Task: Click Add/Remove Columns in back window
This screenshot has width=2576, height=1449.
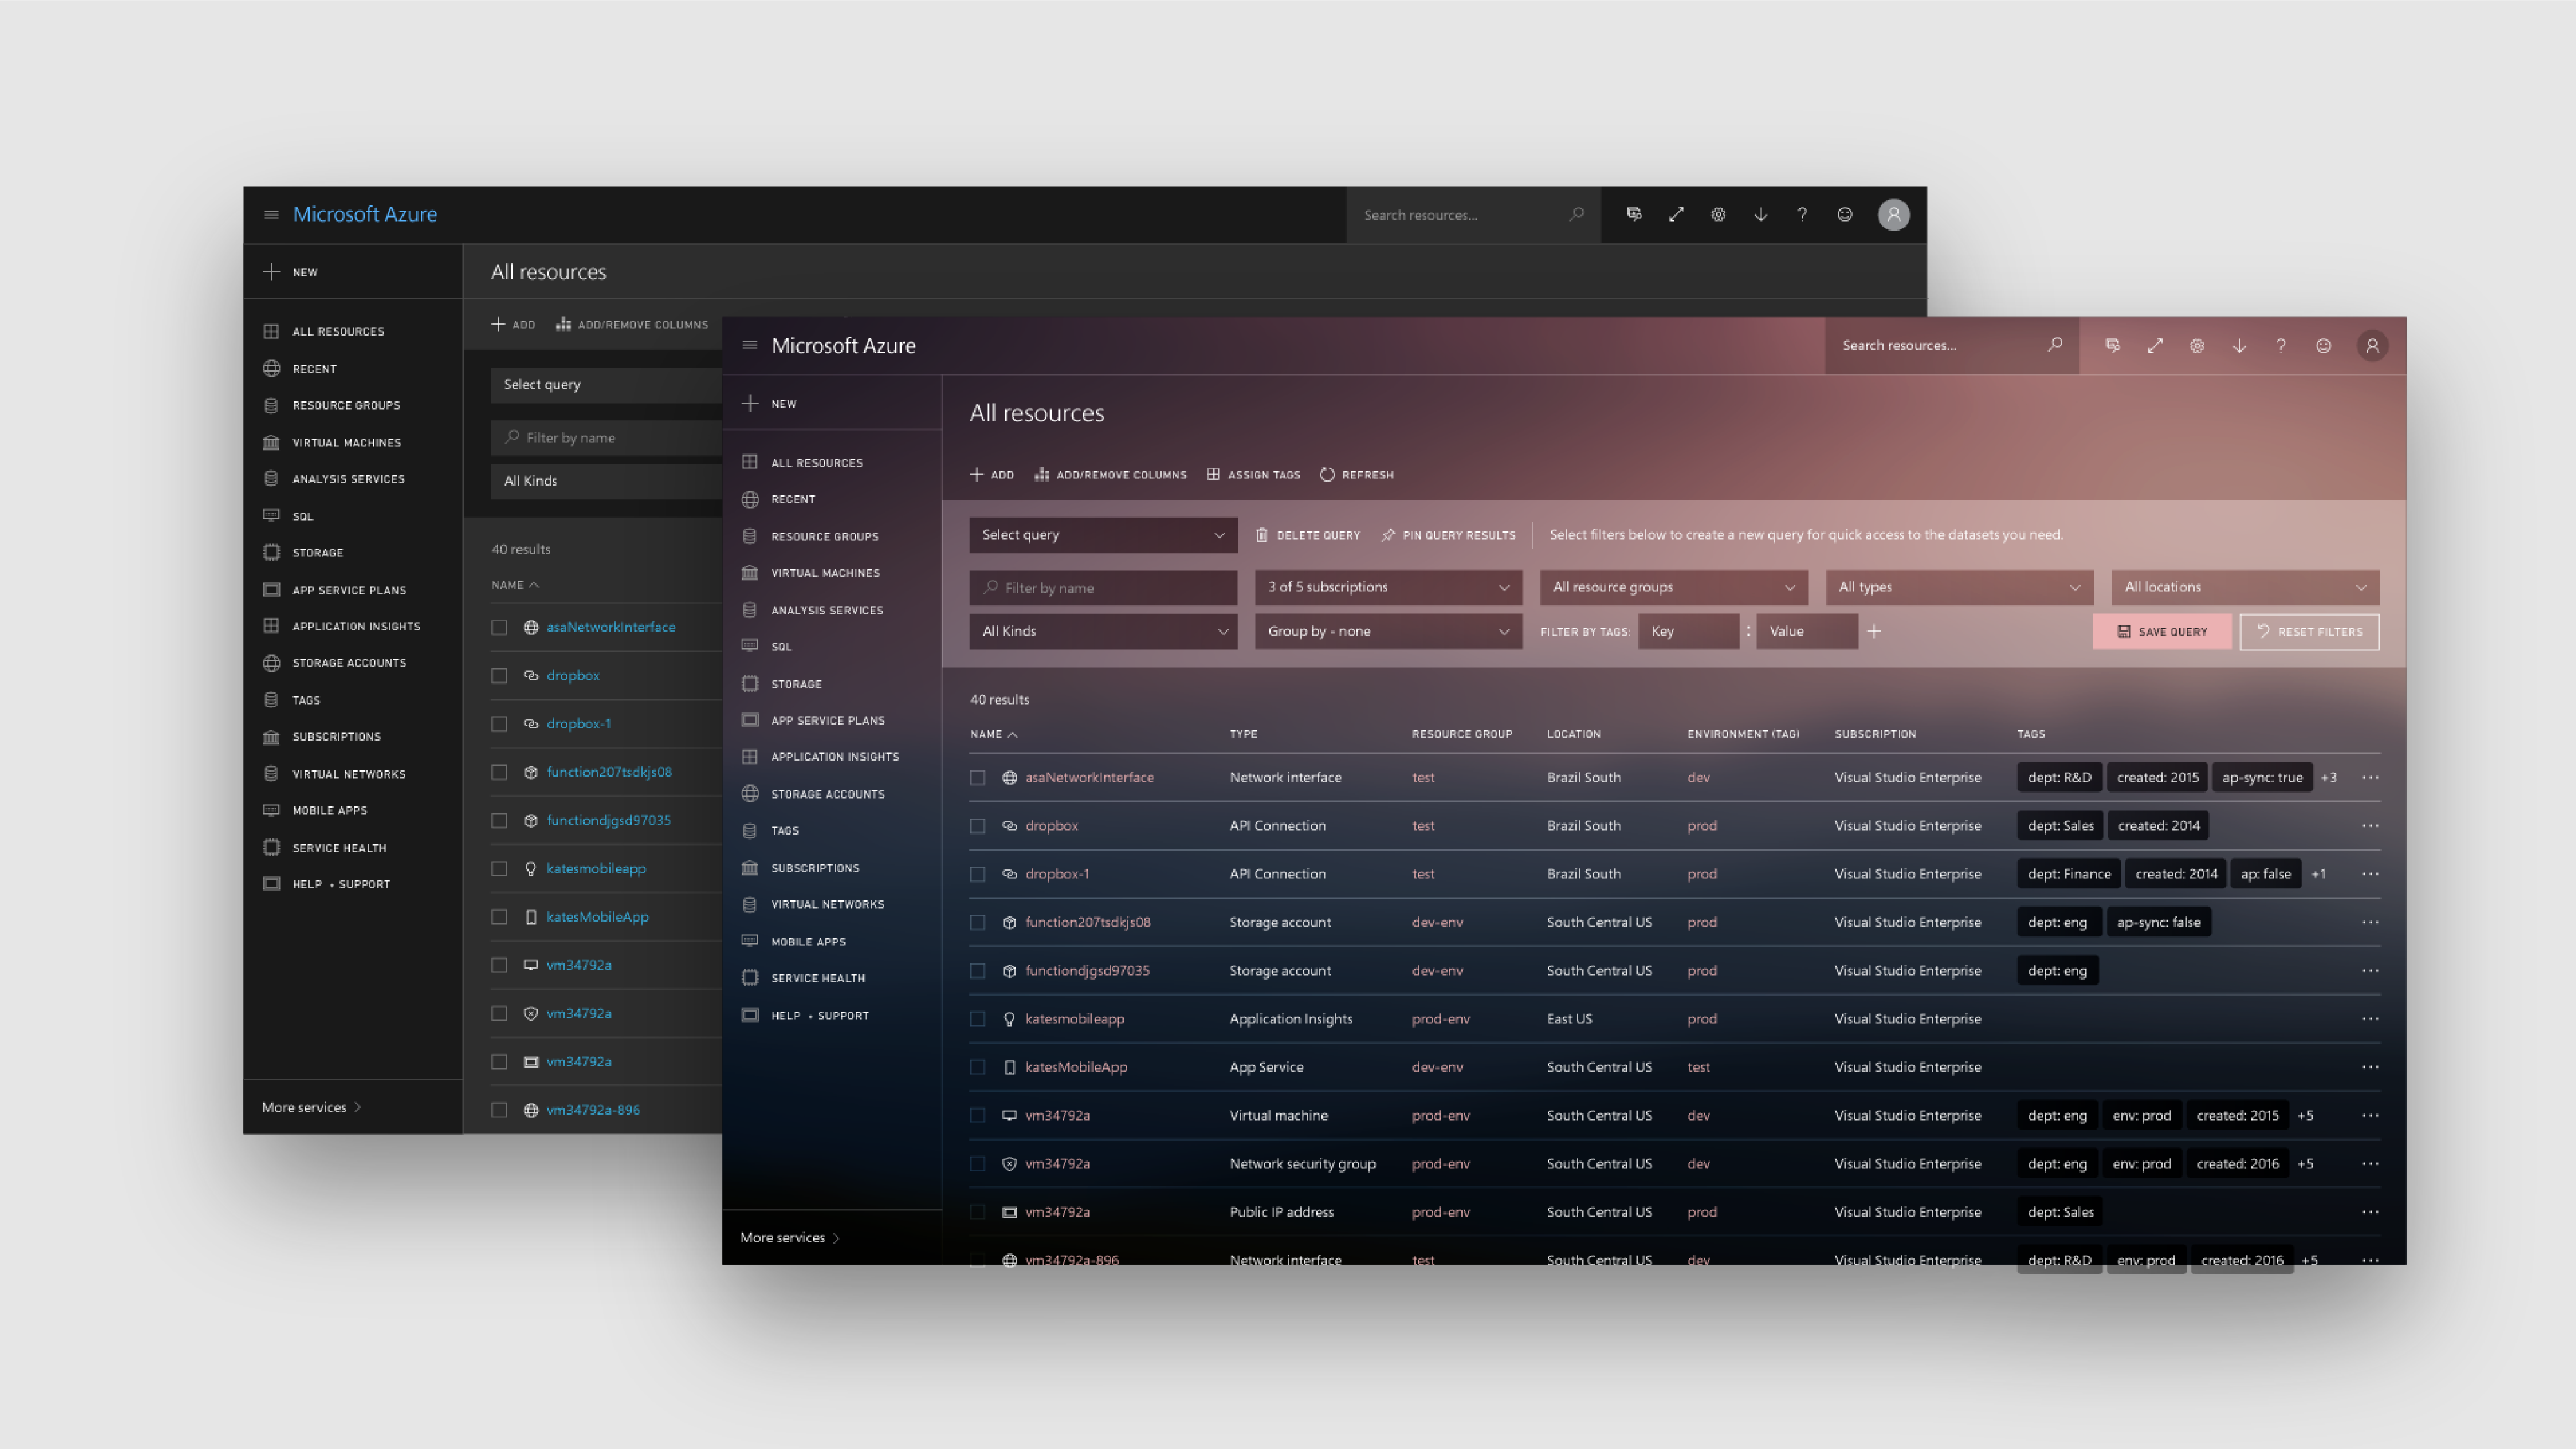Action: [x=632, y=324]
